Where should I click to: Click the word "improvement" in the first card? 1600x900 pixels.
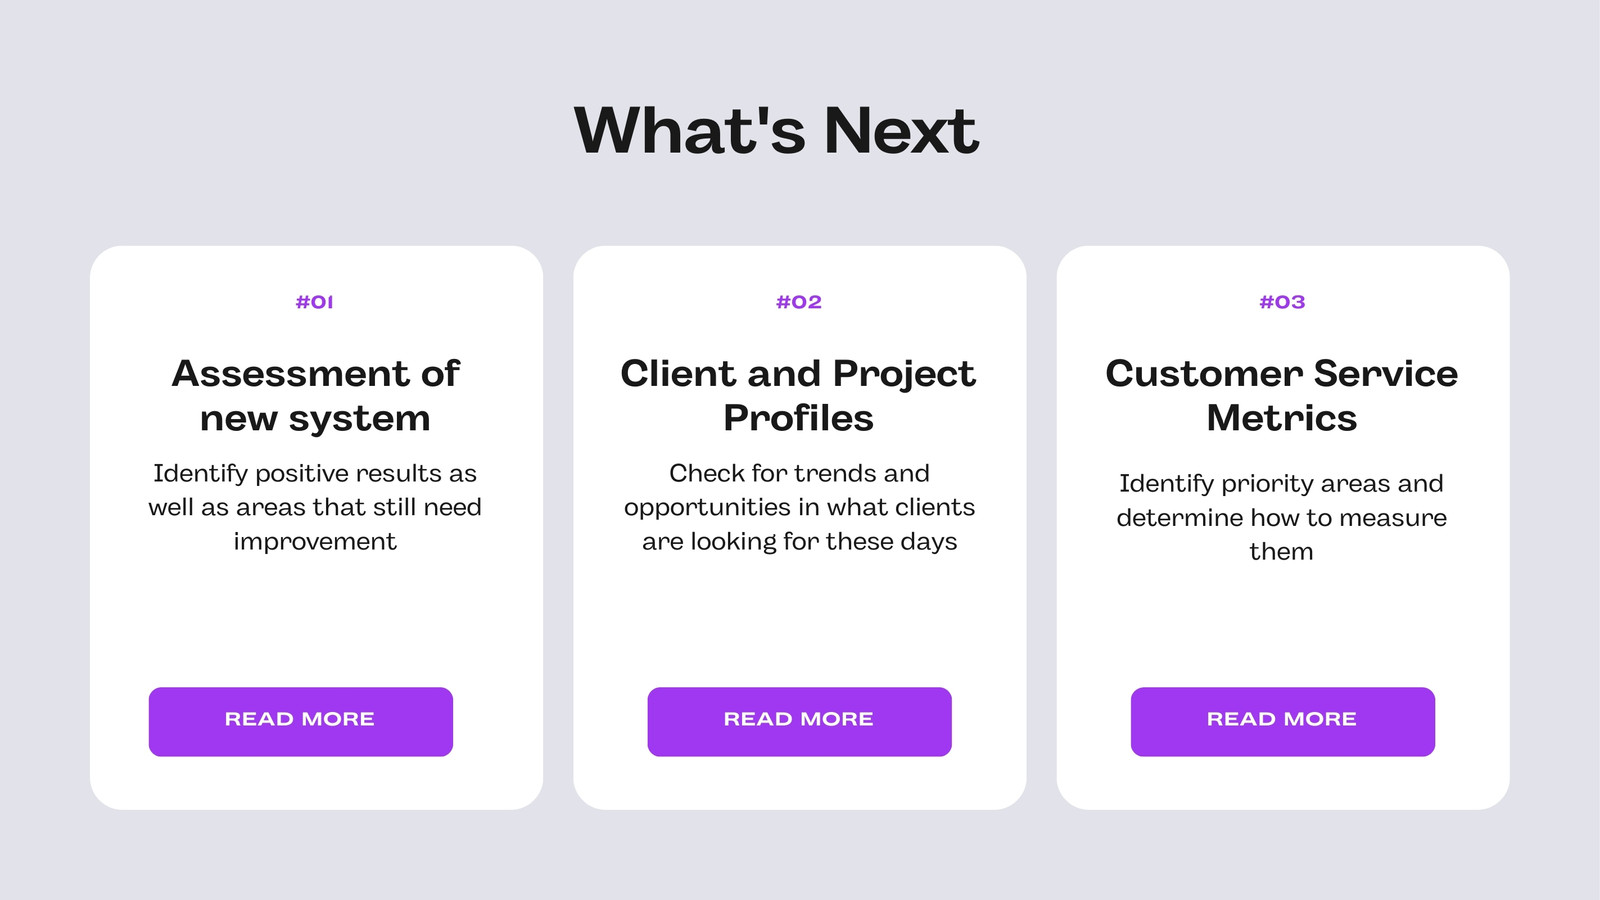coord(315,541)
